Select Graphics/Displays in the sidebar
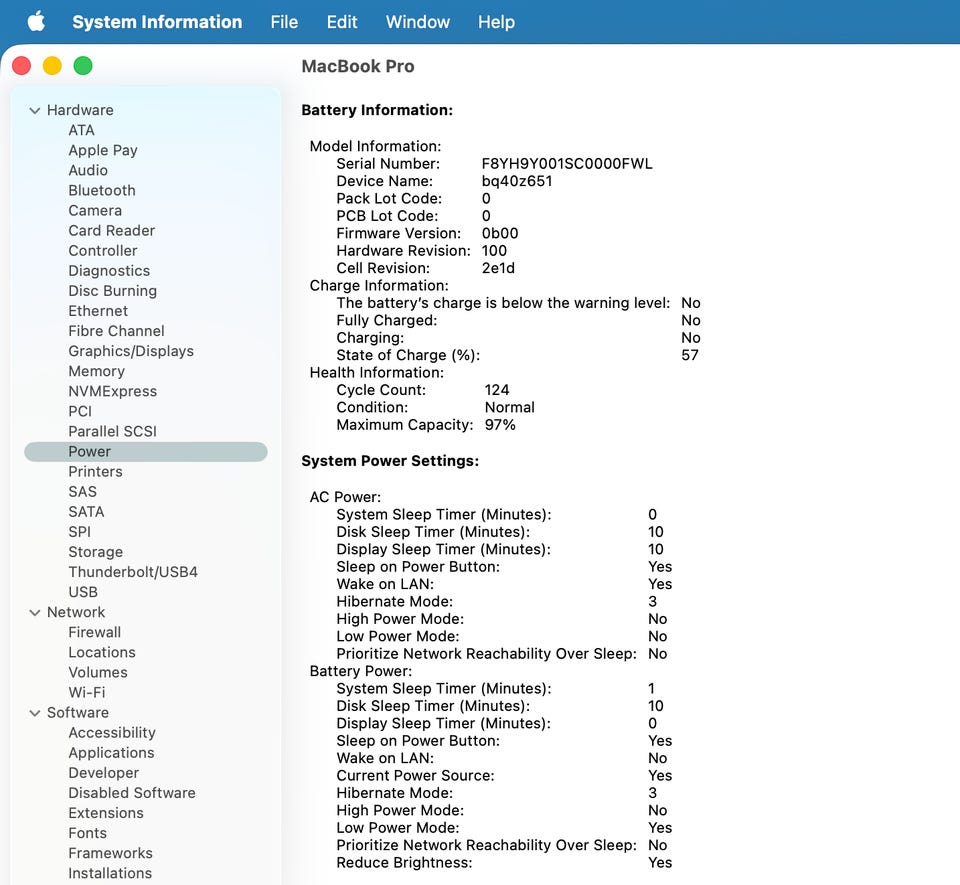Image resolution: width=960 pixels, height=885 pixels. click(131, 351)
